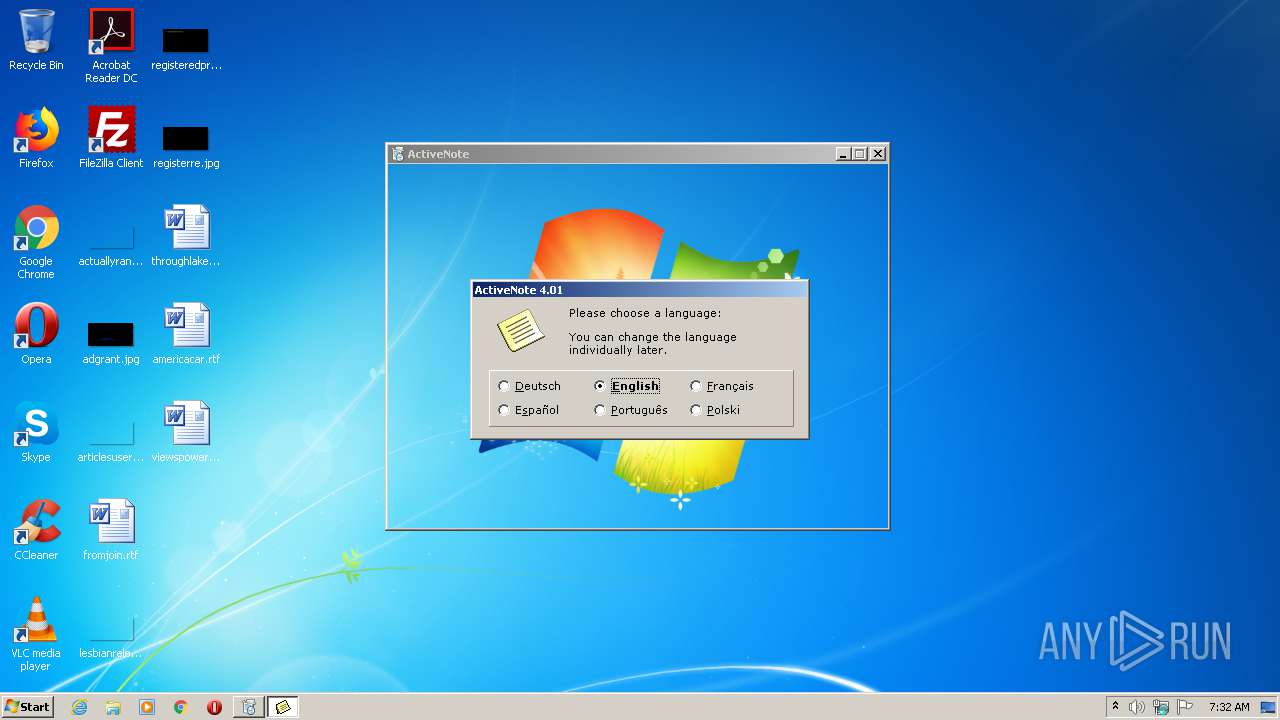Select CCleaner desktop shortcut

(x=36, y=530)
